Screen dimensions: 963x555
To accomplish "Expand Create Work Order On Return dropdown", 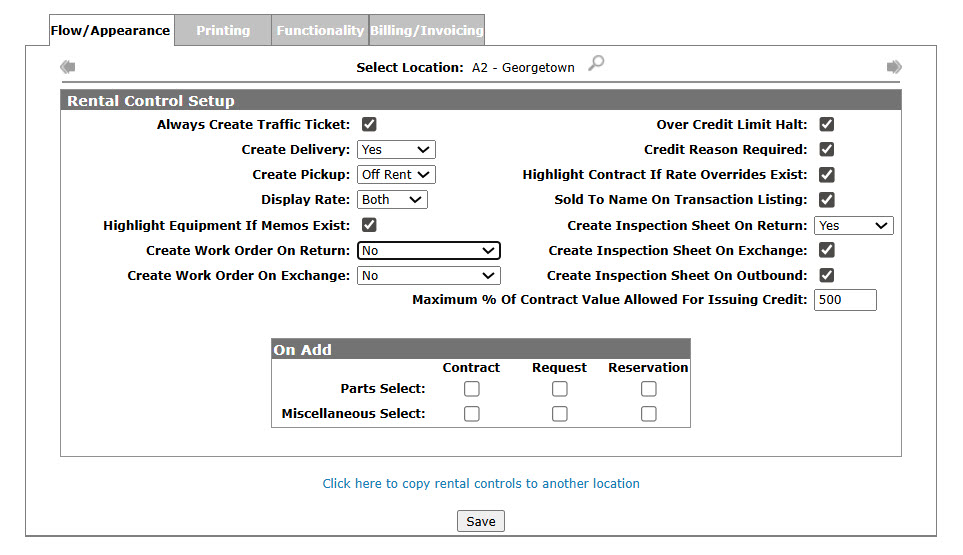I will [x=428, y=250].
